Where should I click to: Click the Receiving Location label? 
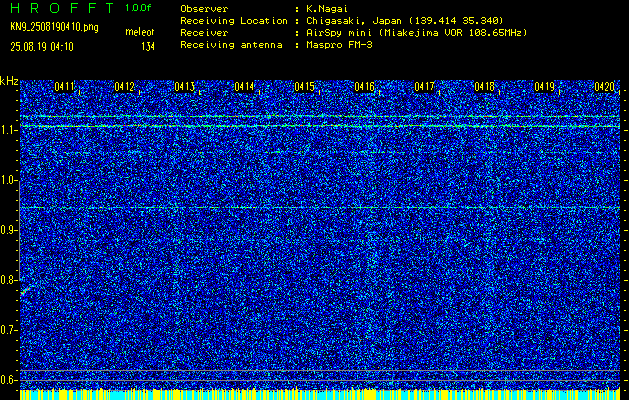click(234, 21)
